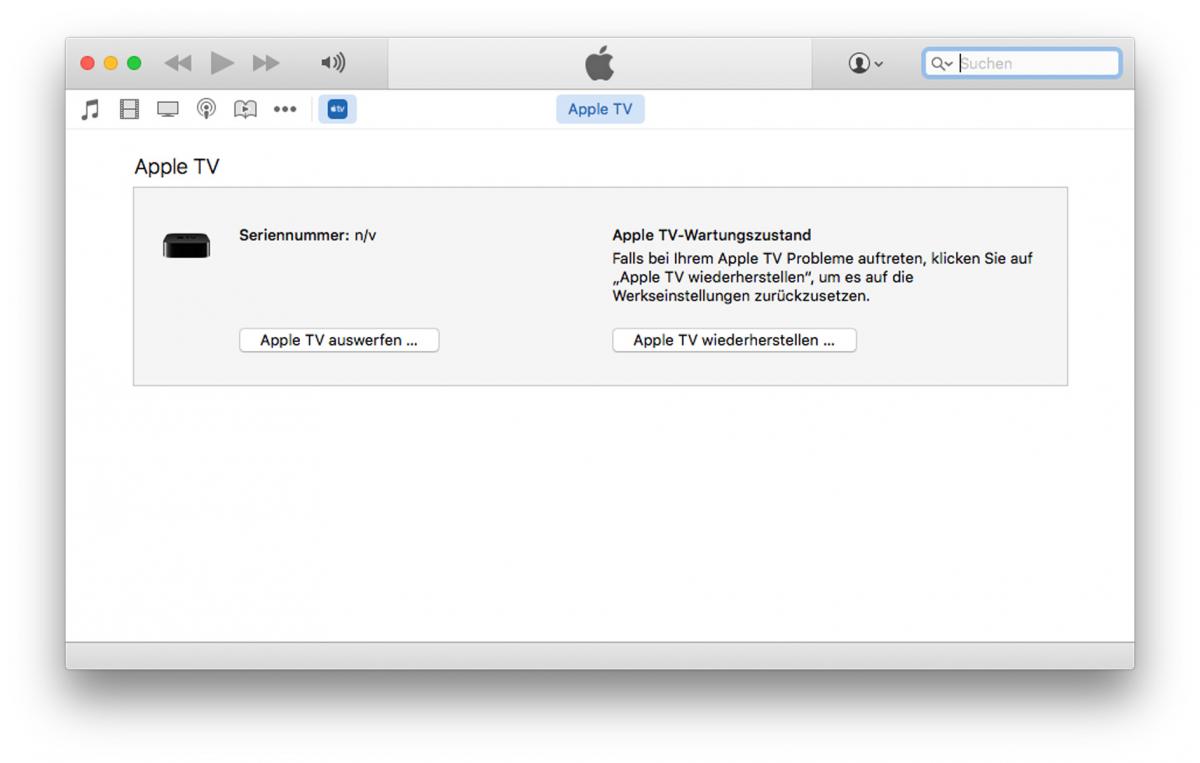Open search options magnifier dropdown
The height and width of the screenshot is (763, 1200).
942,63
